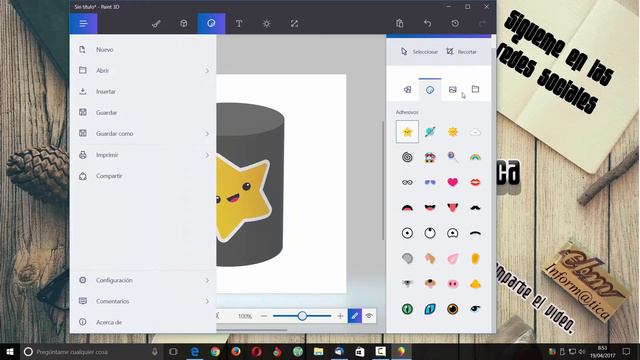Pick the spiral sticker
Screen dimensions: 640x360
click(407, 157)
